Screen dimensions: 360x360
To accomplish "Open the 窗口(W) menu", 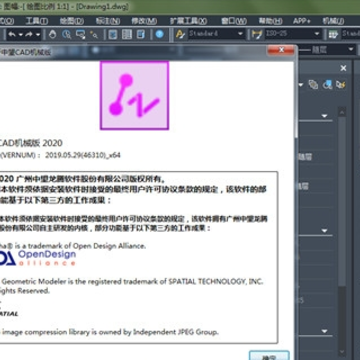I will pos(234,21).
